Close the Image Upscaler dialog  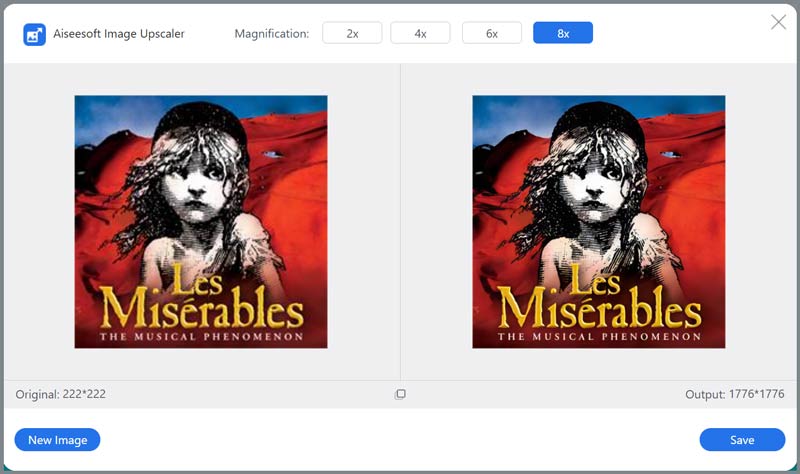pos(778,22)
